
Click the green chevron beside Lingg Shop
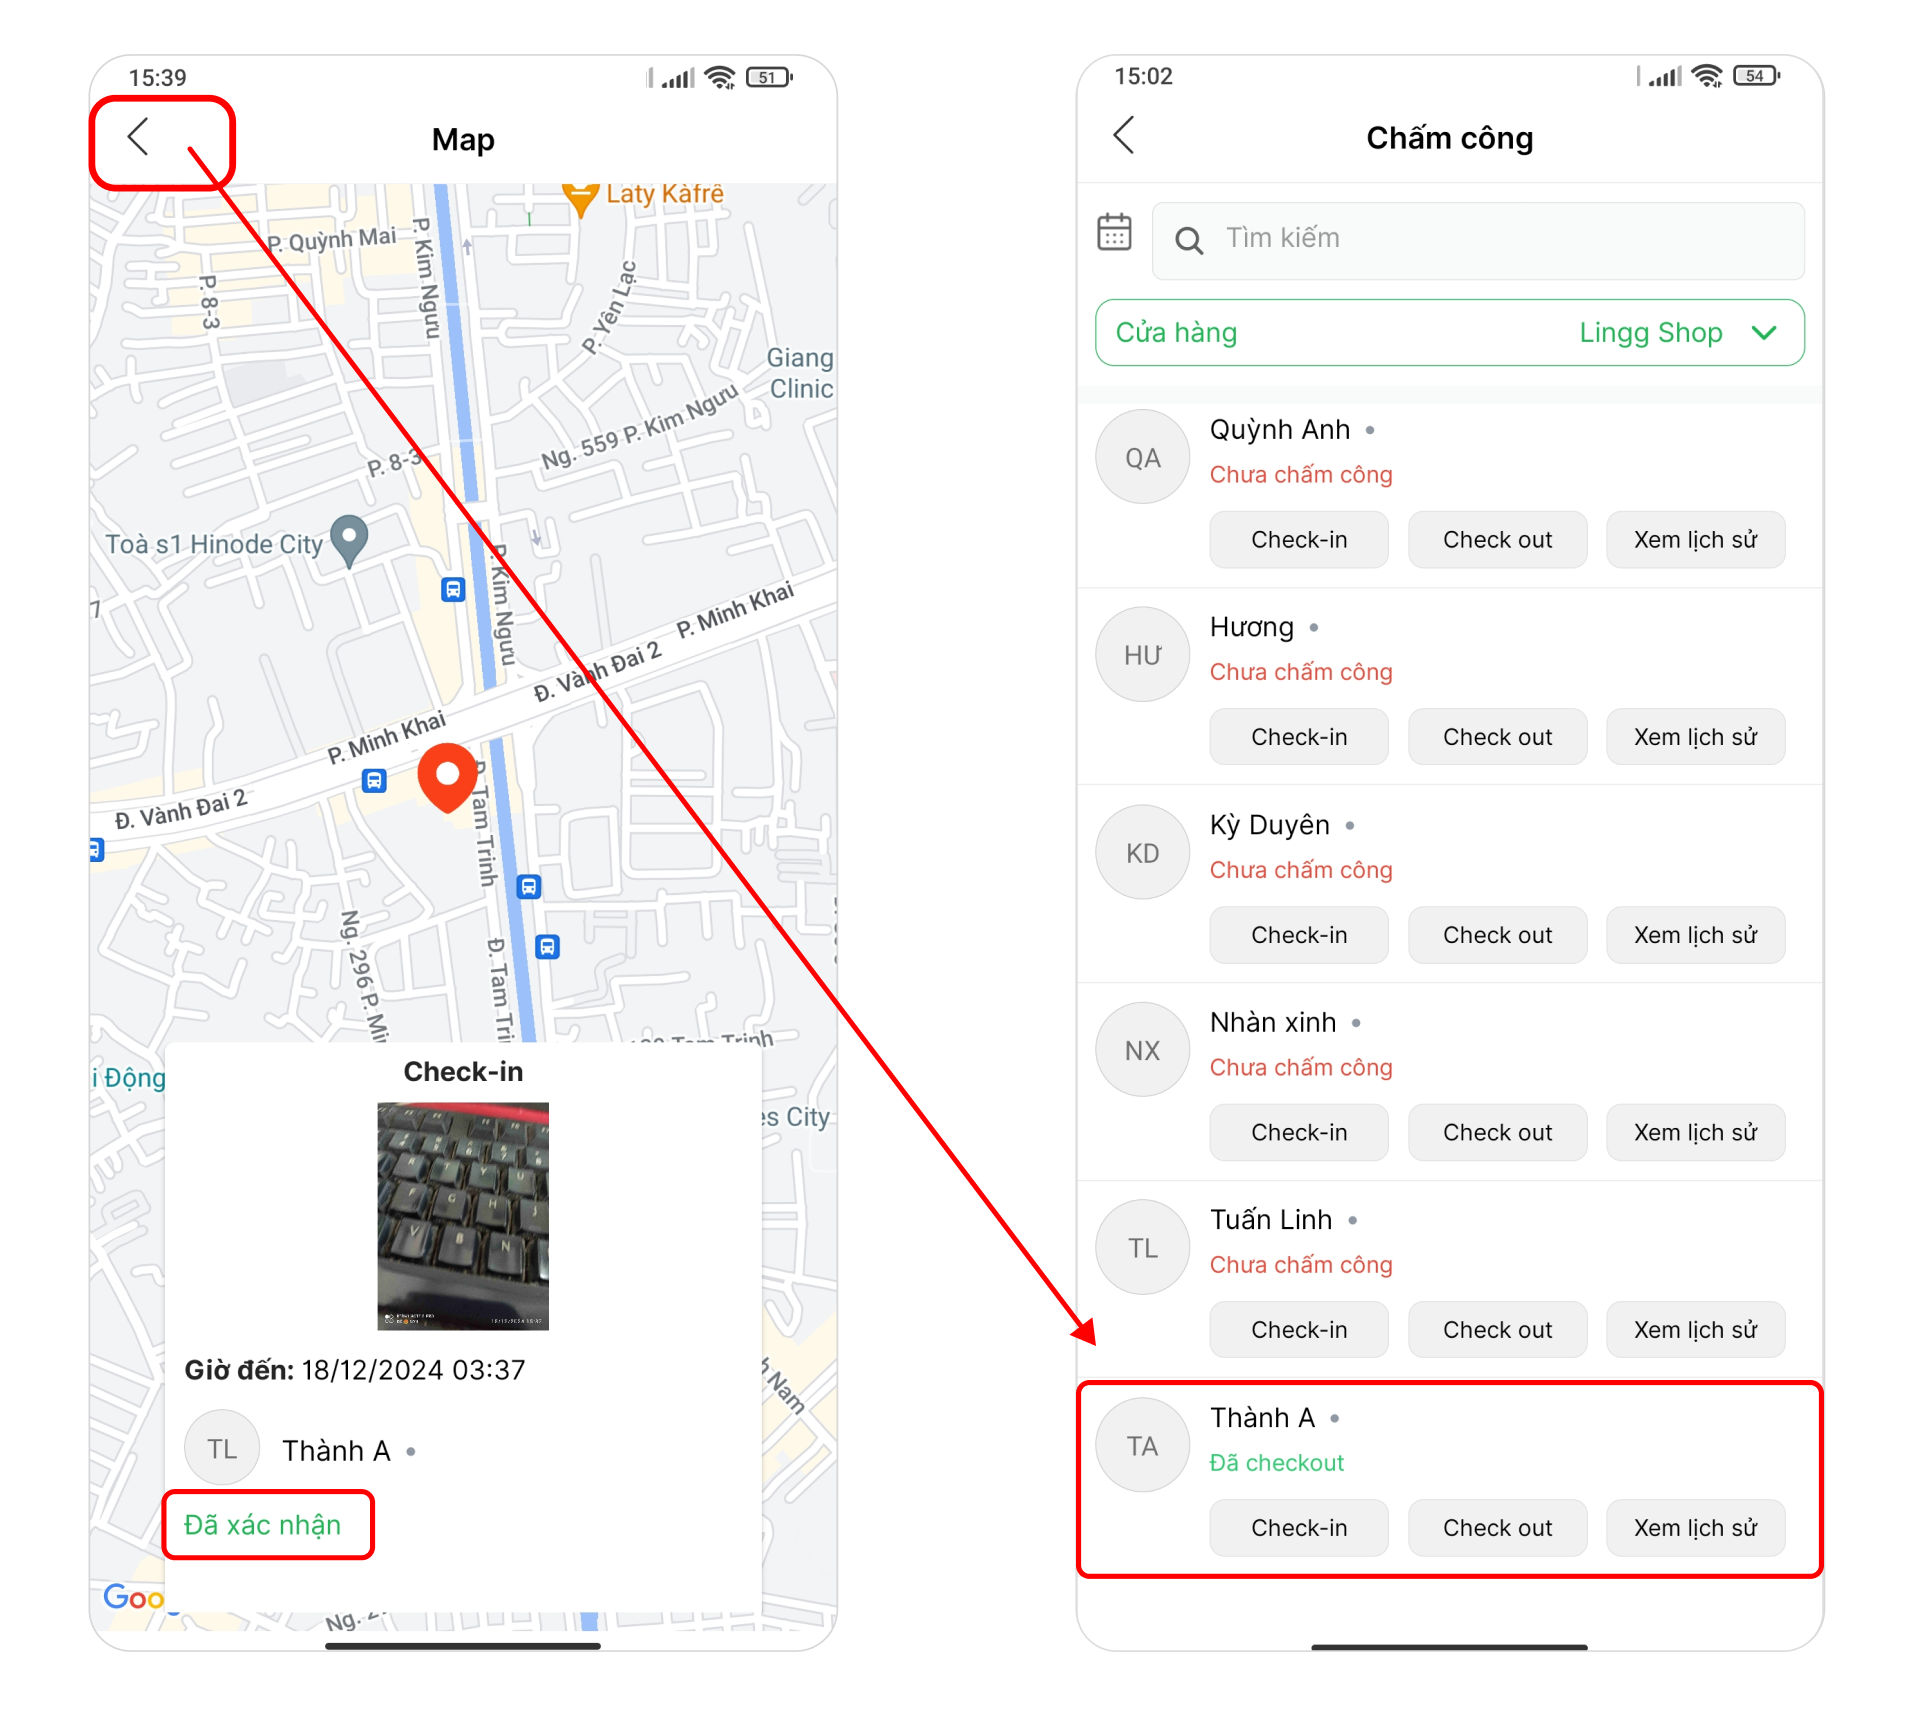(1765, 333)
